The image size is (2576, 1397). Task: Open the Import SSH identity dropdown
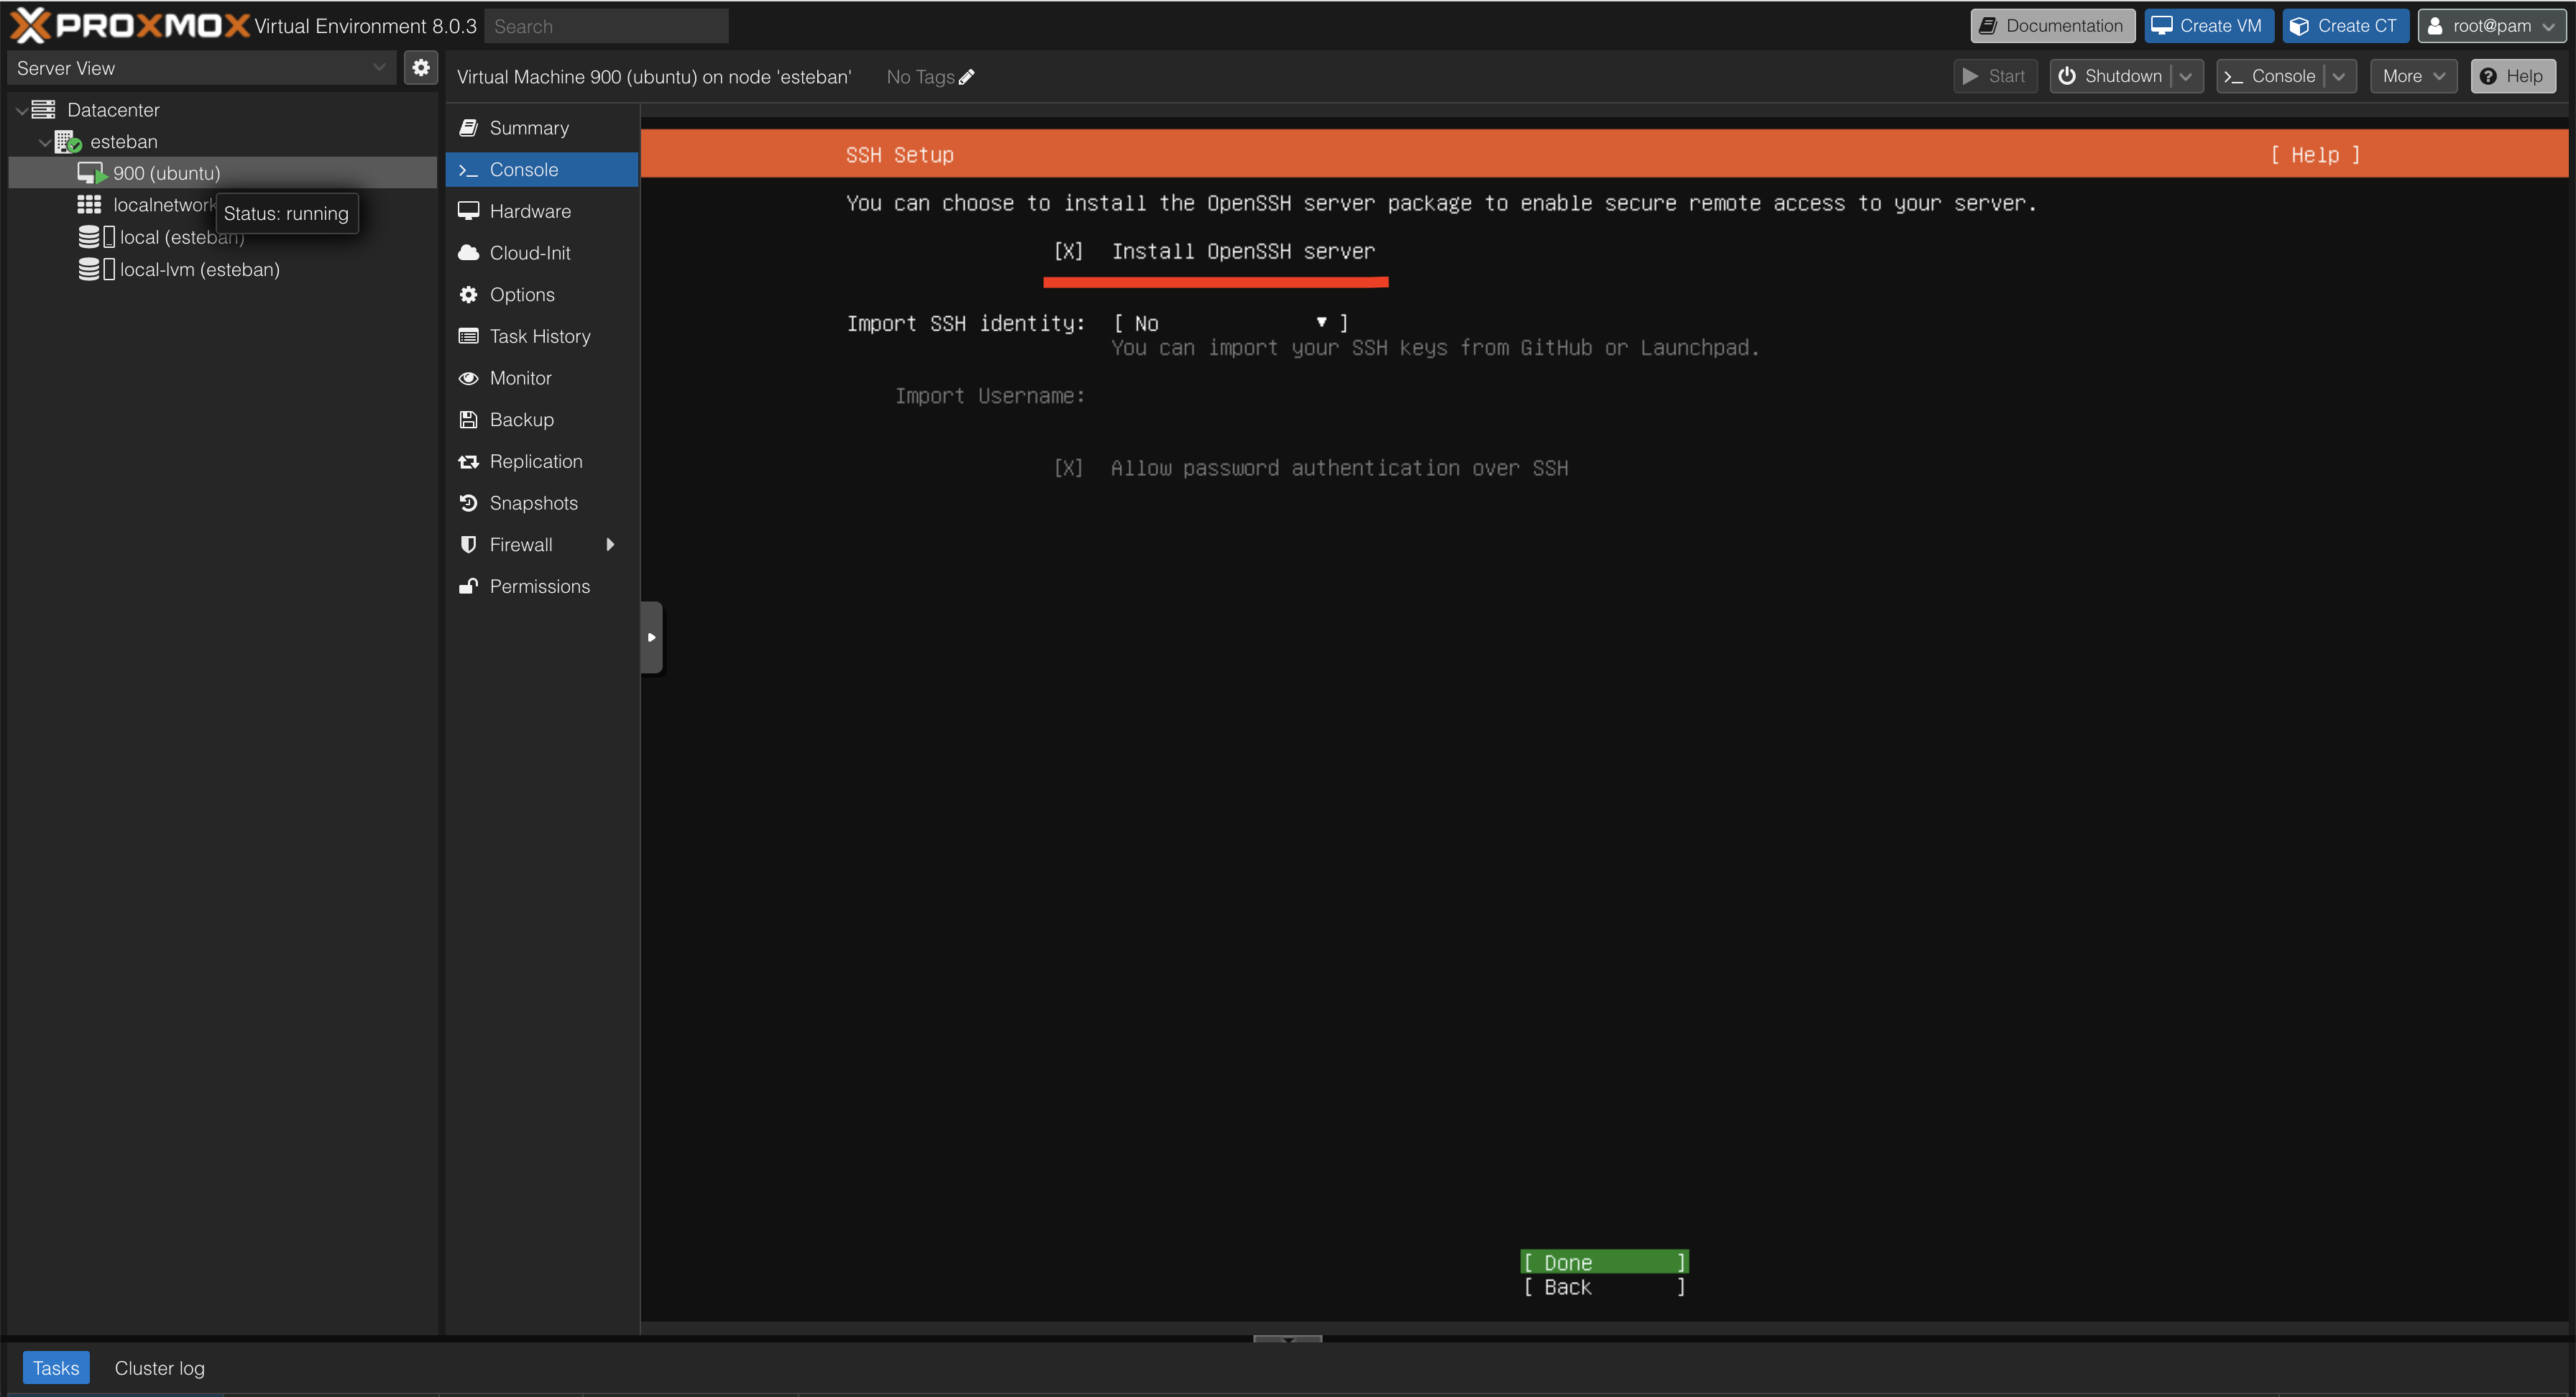click(x=1231, y=323)
